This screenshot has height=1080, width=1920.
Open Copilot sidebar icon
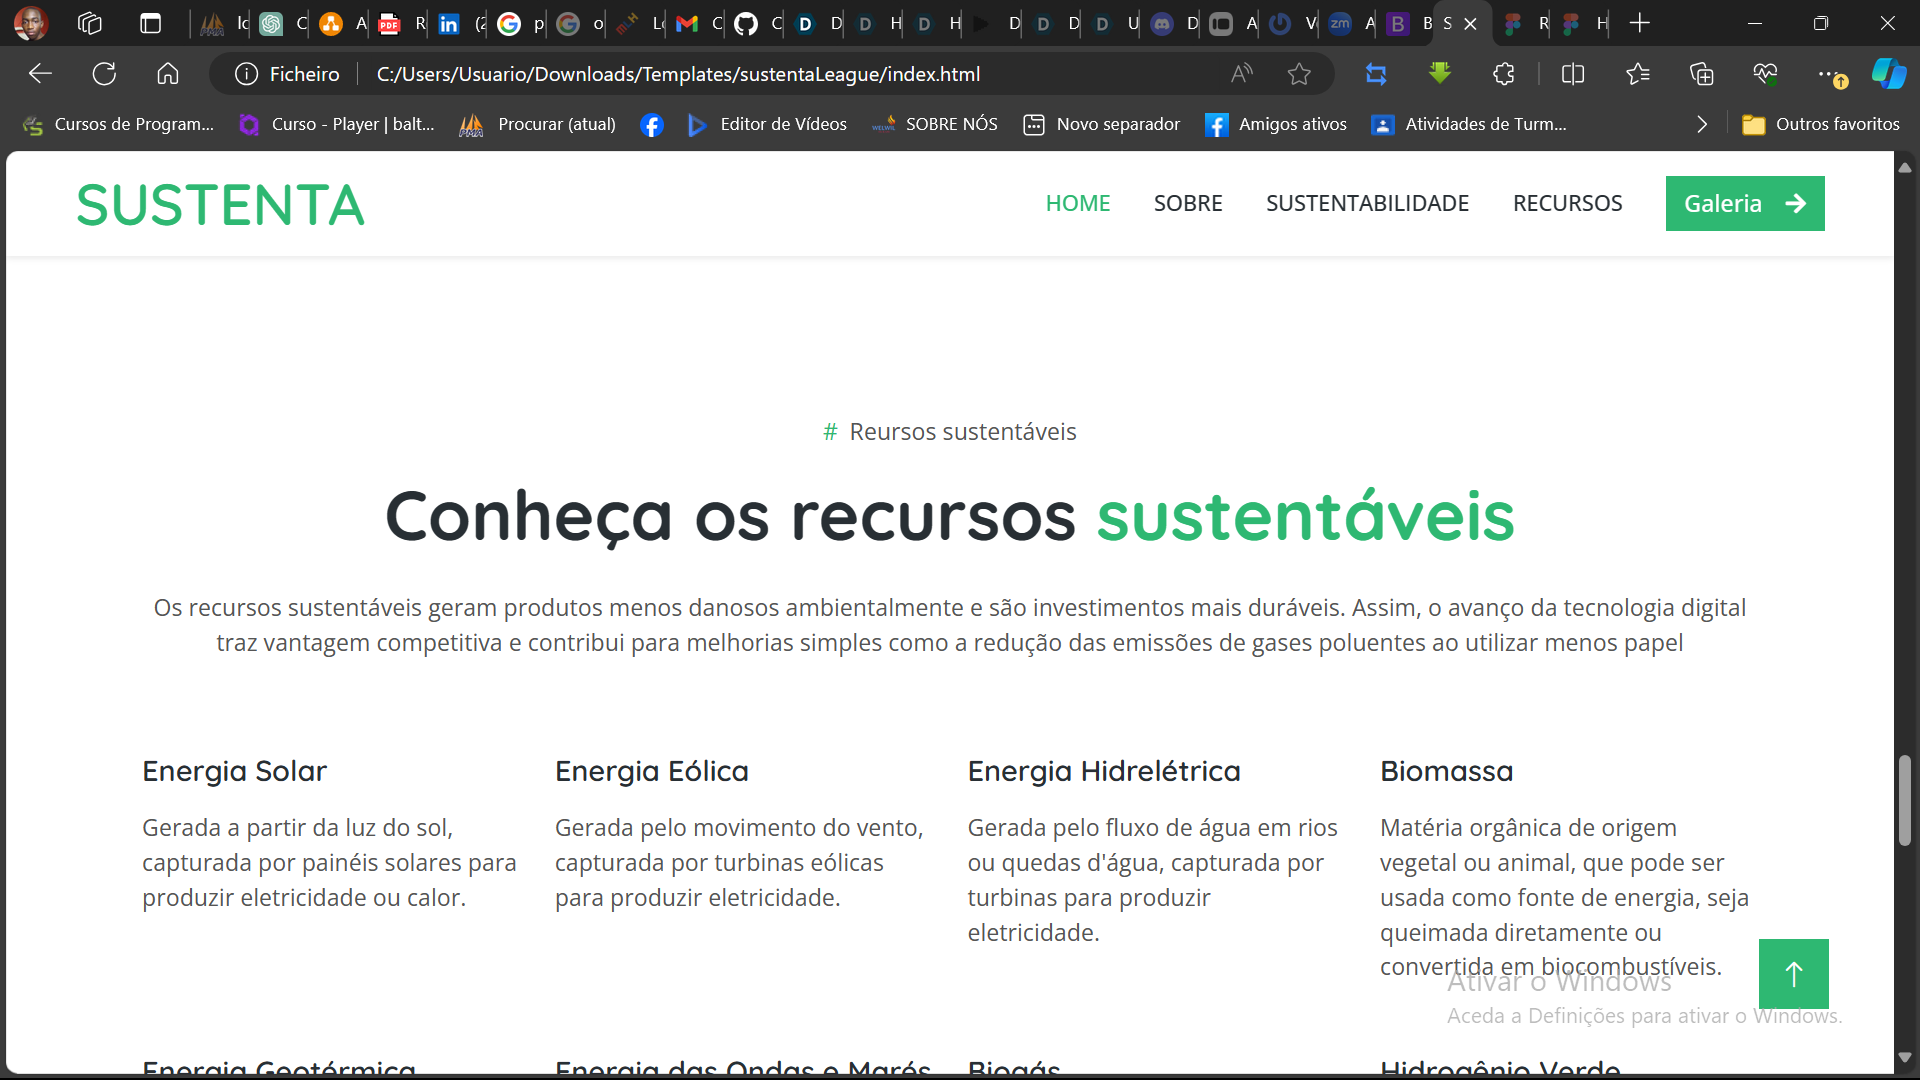tap(1888, 74)
